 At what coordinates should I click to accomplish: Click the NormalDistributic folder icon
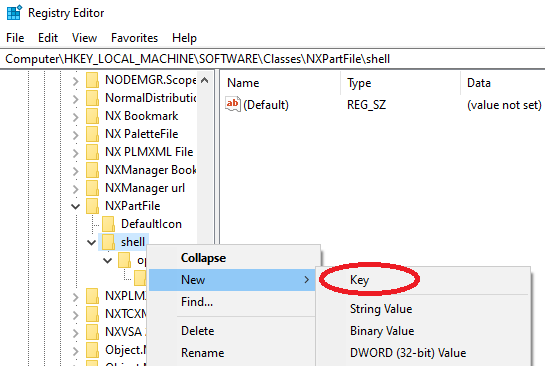92,98
